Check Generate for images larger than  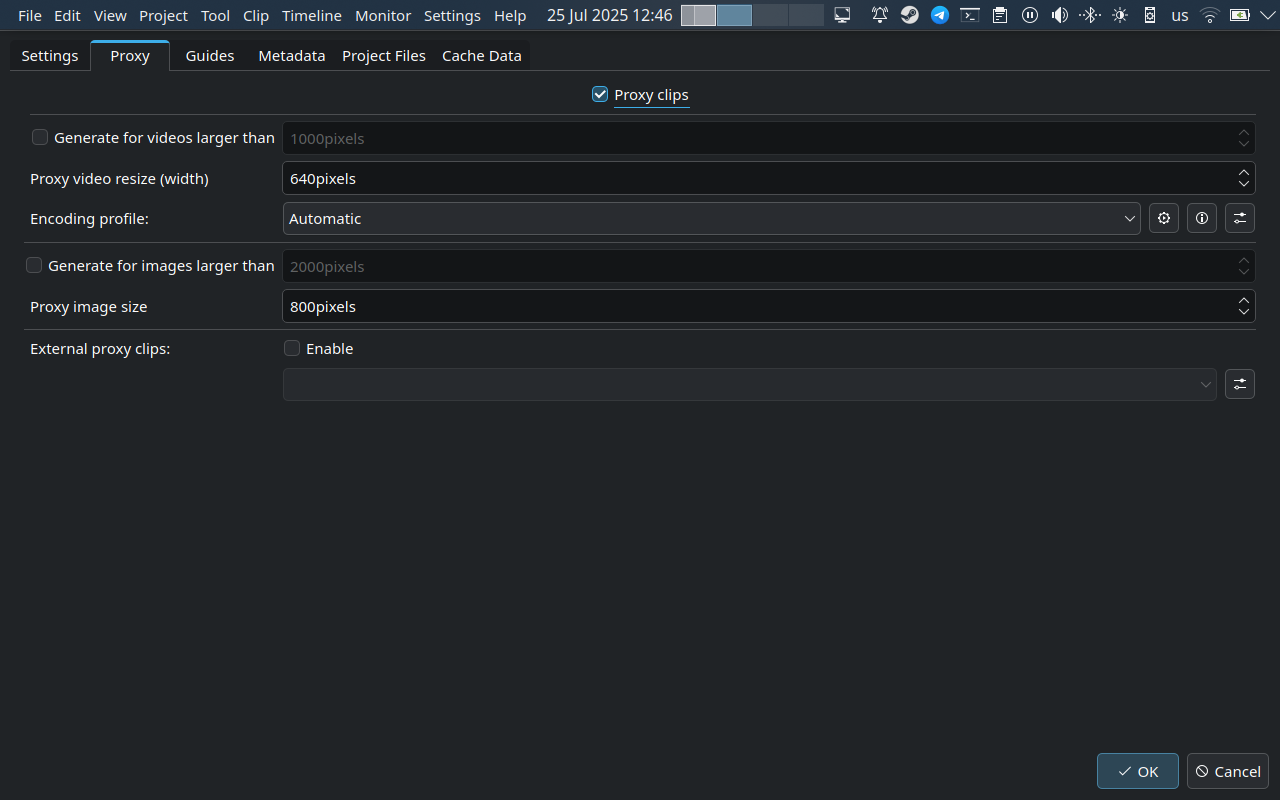[x=34, y=266]
